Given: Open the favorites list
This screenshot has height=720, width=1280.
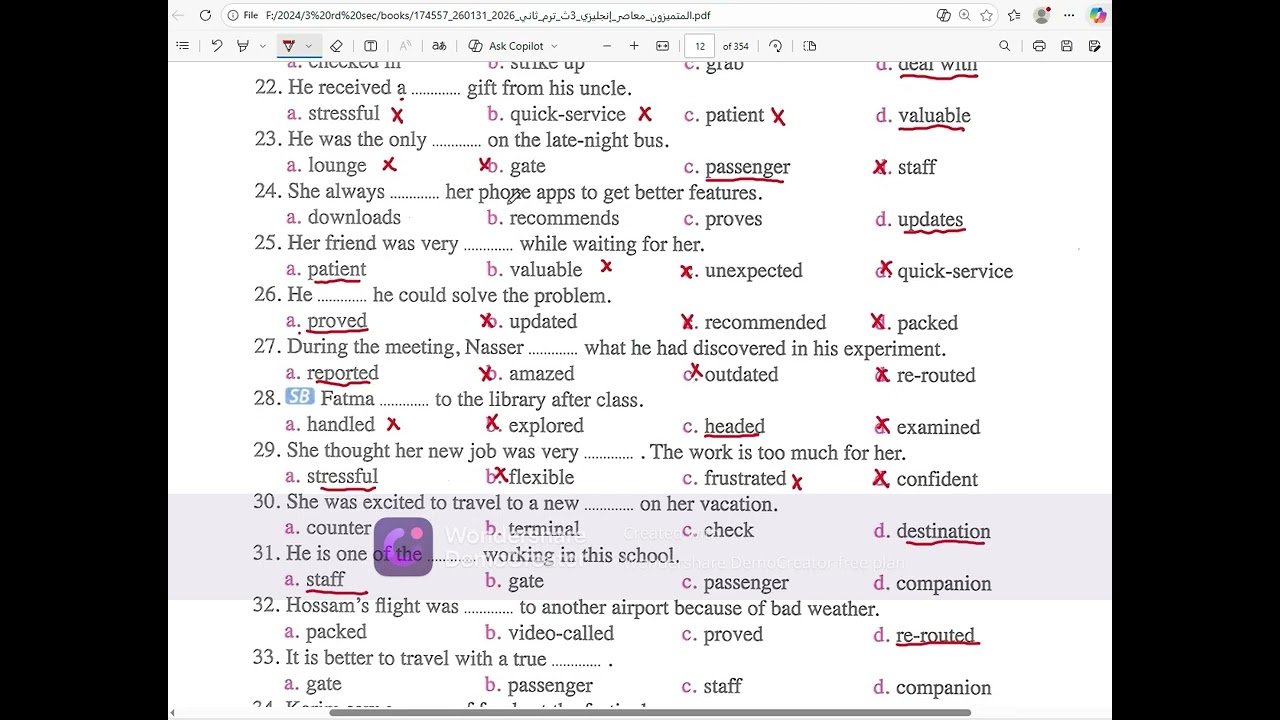Looking at the screenshot, I should (1014, 15).
